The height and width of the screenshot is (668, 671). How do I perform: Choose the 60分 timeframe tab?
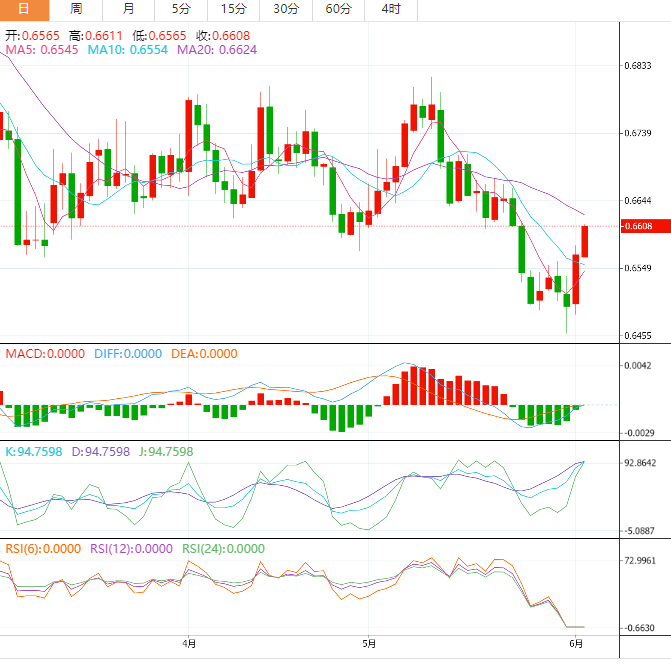pos(338,9)
